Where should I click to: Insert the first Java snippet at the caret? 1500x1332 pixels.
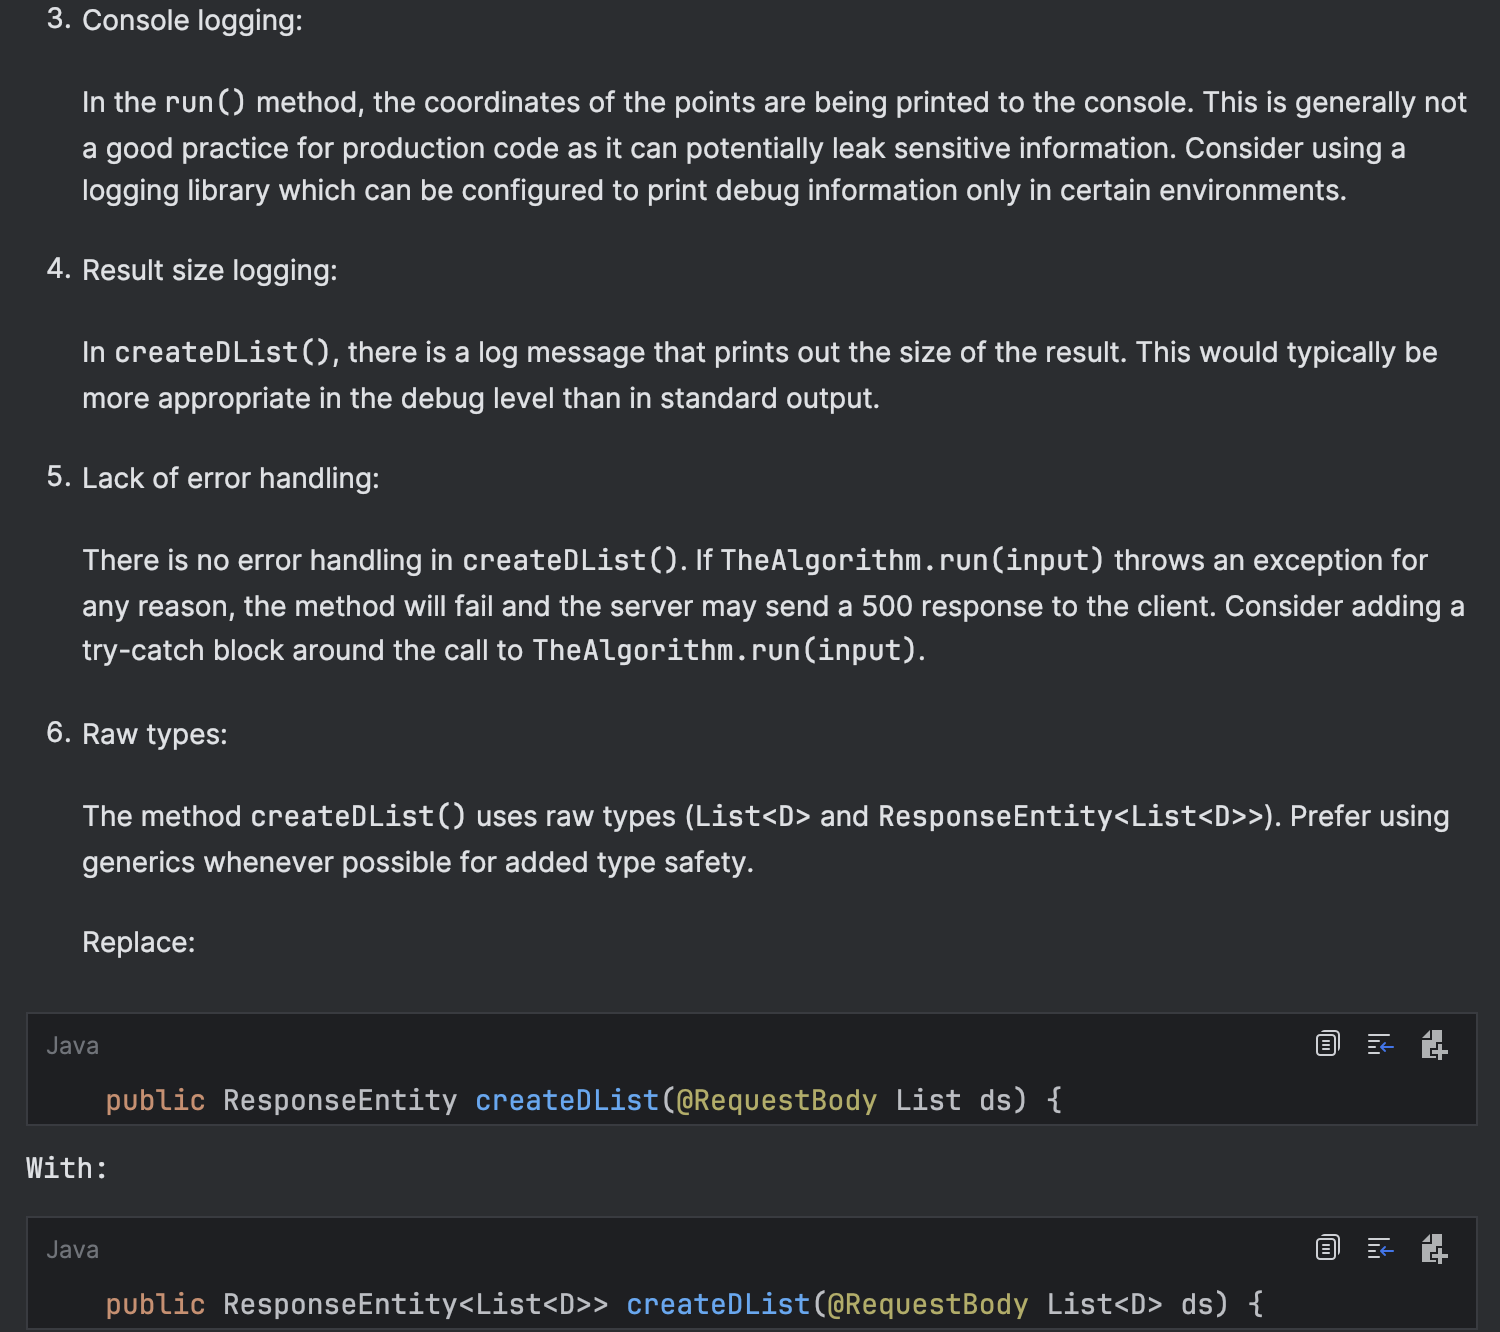point(1380,1045)
